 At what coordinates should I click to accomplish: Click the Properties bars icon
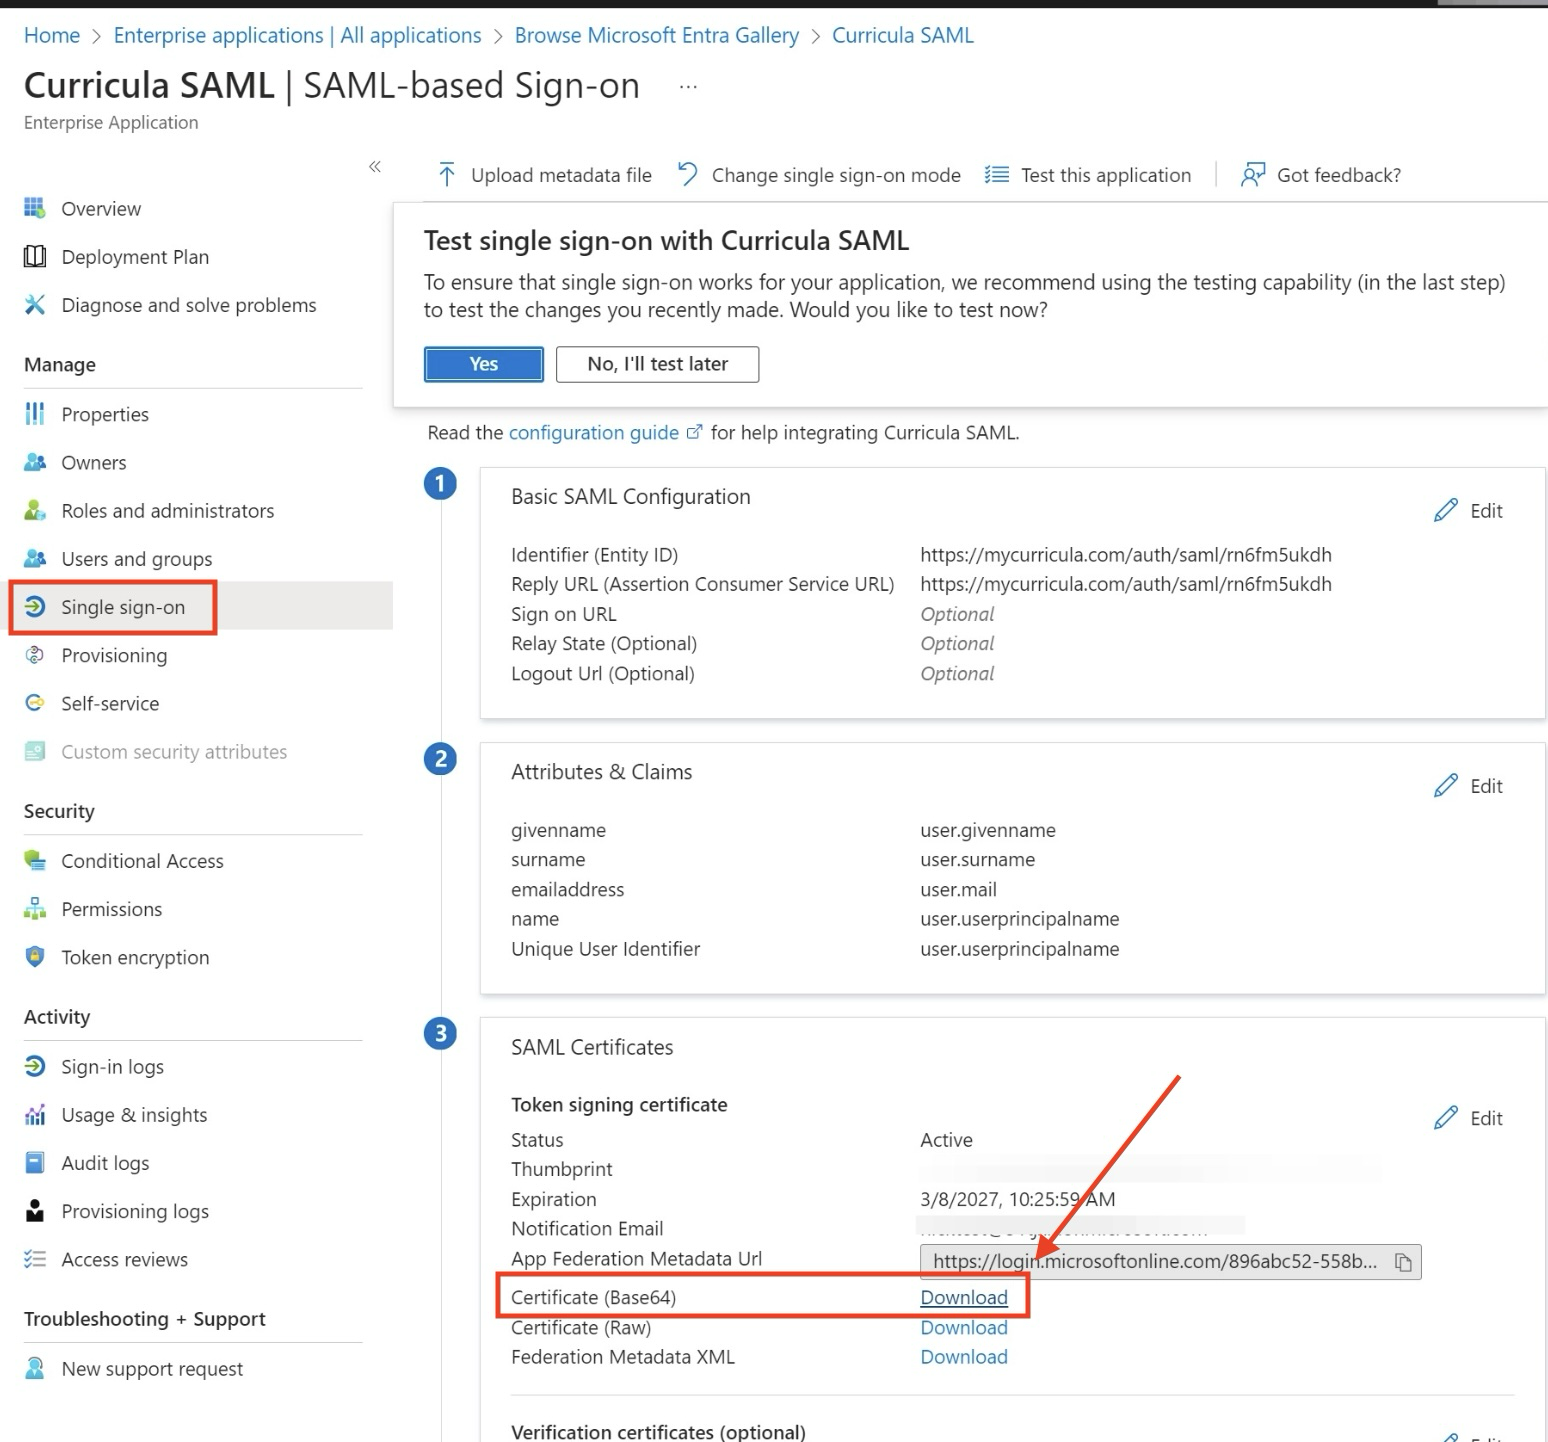(35, 413)
